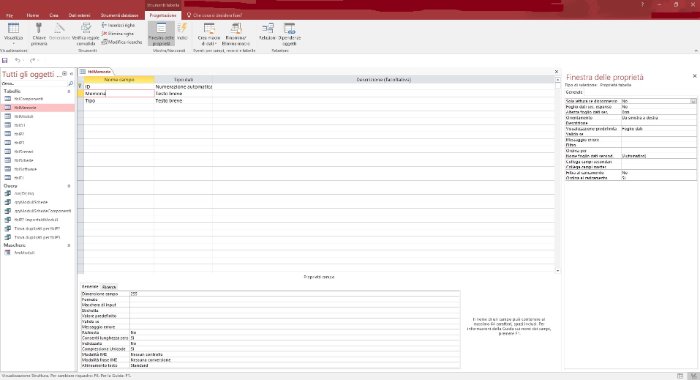Viewport: 700px width, 380px height.
Task: Select the Tipo field name cell
Action: pos(119,101)
